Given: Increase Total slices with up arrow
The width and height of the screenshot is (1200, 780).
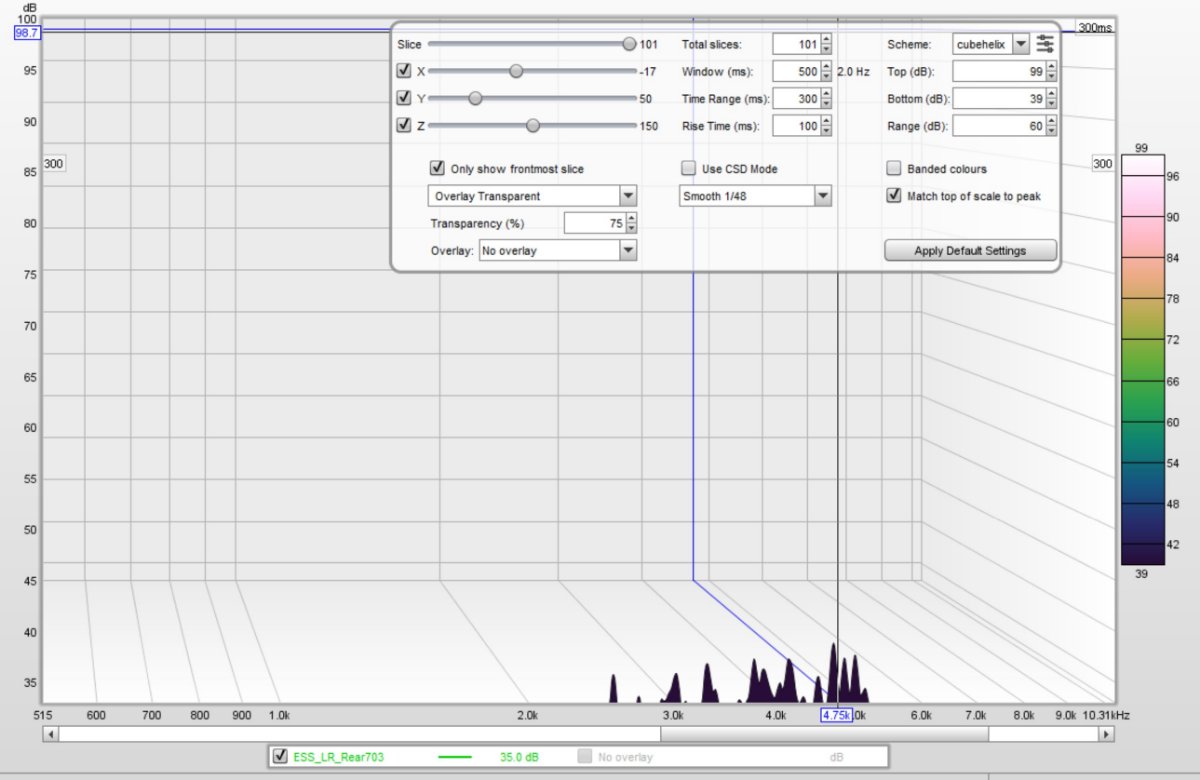Looking at the screenshot, I should pos(826,40).
